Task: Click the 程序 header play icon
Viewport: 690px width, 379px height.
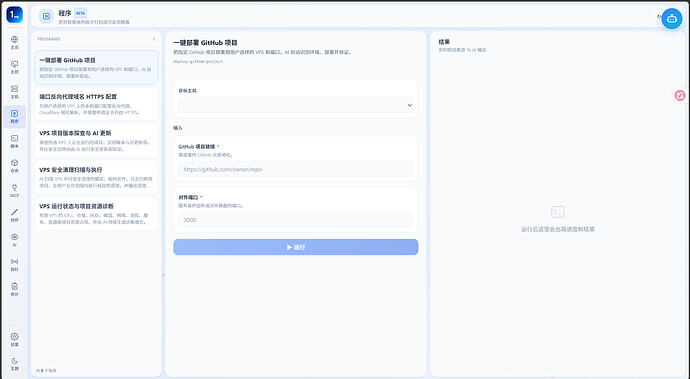Action: coord(46,16)
